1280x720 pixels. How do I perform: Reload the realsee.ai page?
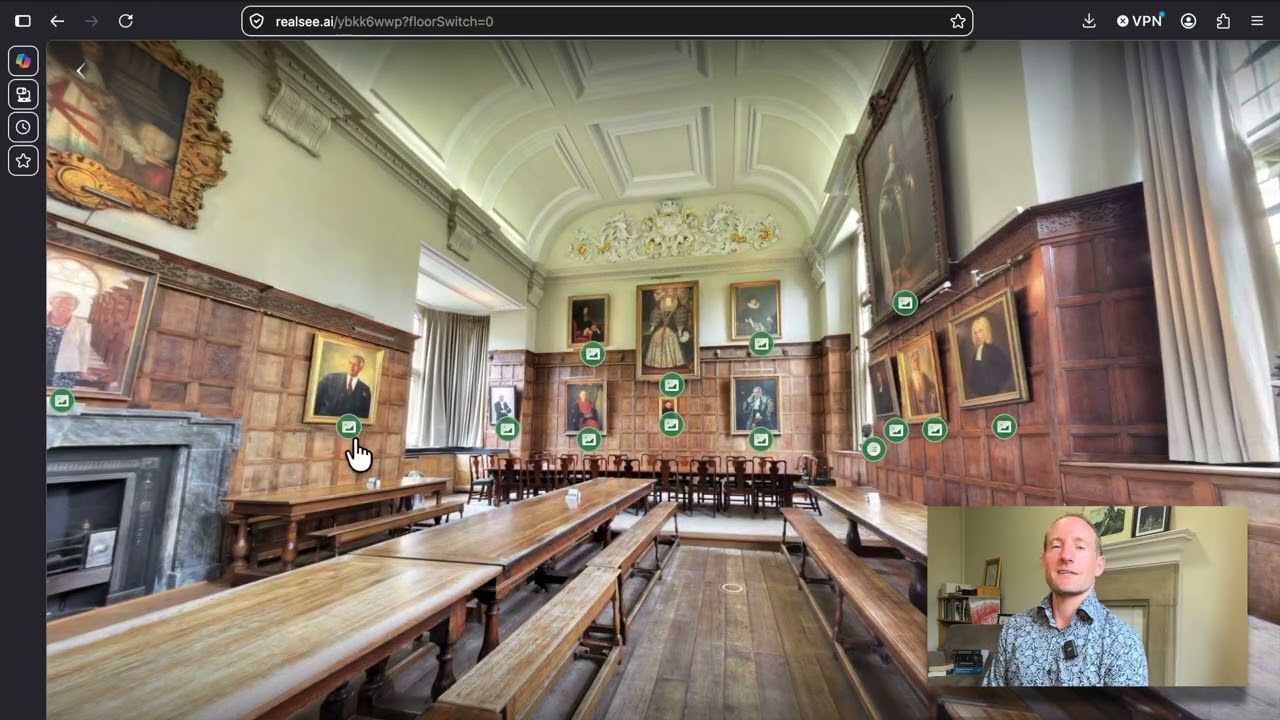coord(126,21)
